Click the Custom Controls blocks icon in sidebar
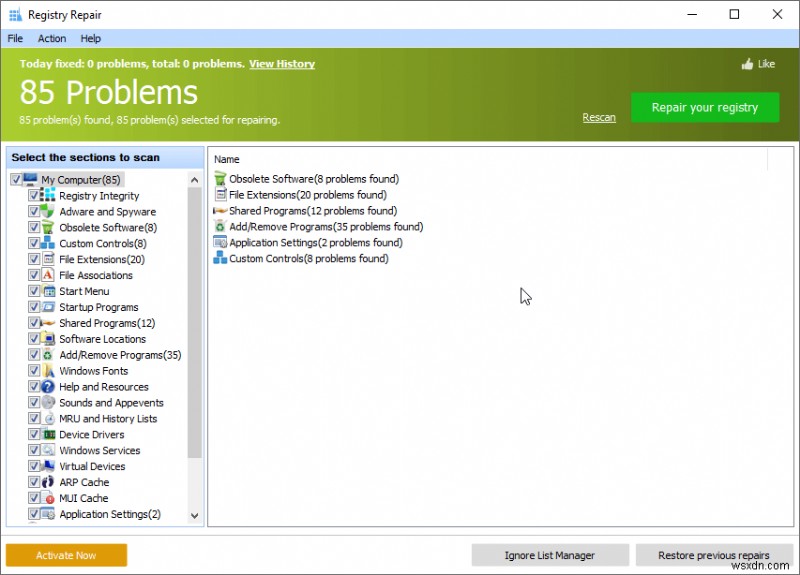This screenshot has height=575, width=800. (x=47, y=243)
